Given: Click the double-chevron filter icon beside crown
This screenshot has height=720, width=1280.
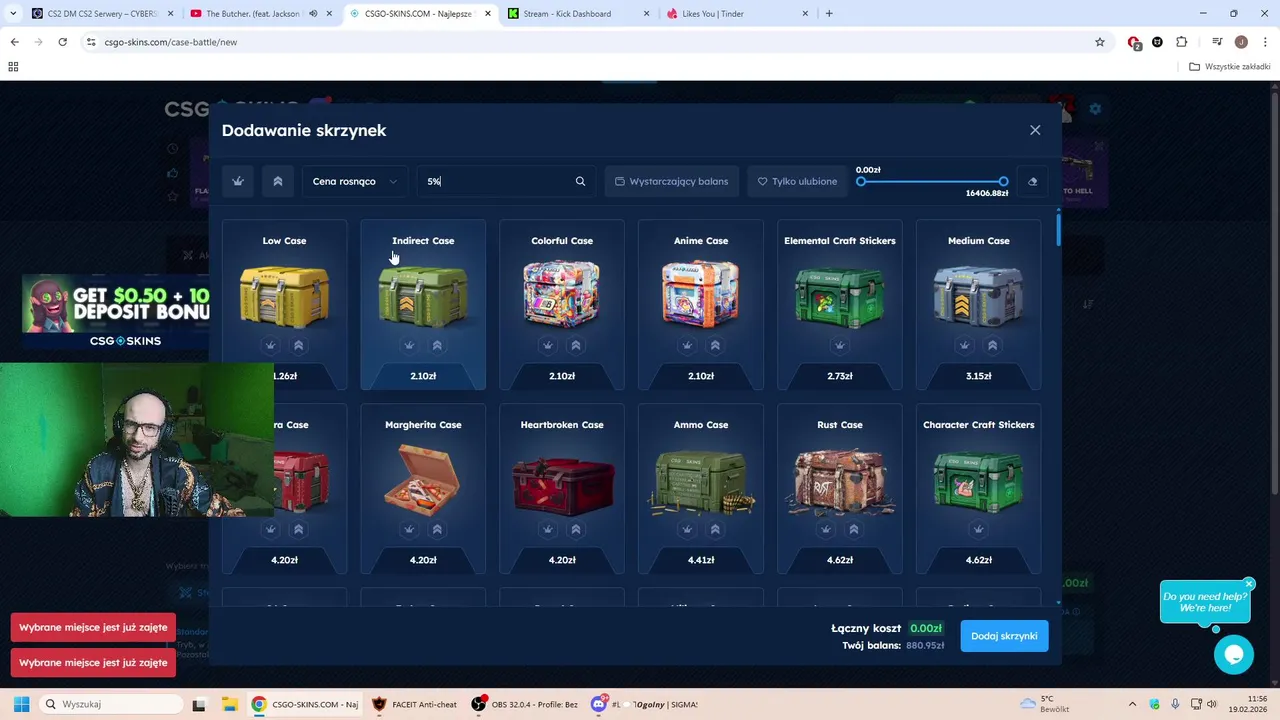Looking at the screenshot, I should click(x=278, y=181).
